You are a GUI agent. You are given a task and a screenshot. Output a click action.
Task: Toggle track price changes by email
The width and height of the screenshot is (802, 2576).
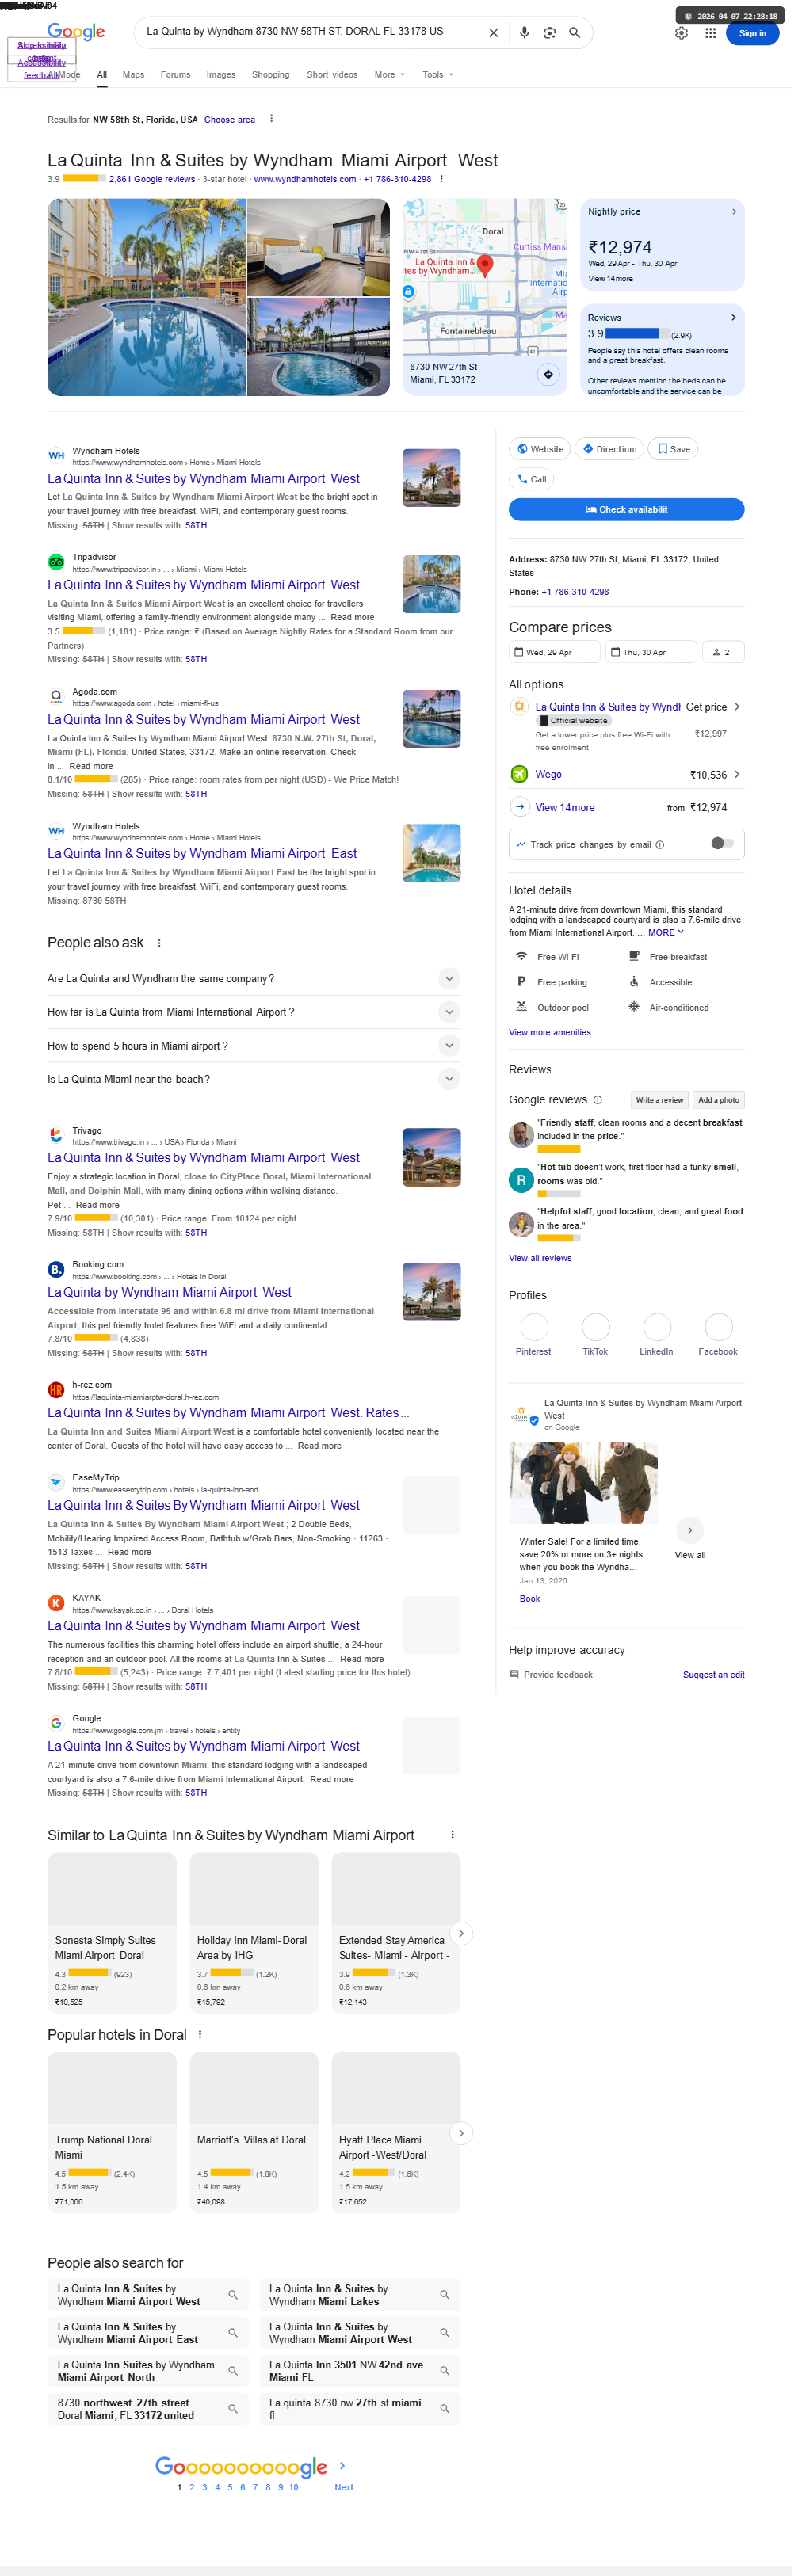tap(722, 843)
